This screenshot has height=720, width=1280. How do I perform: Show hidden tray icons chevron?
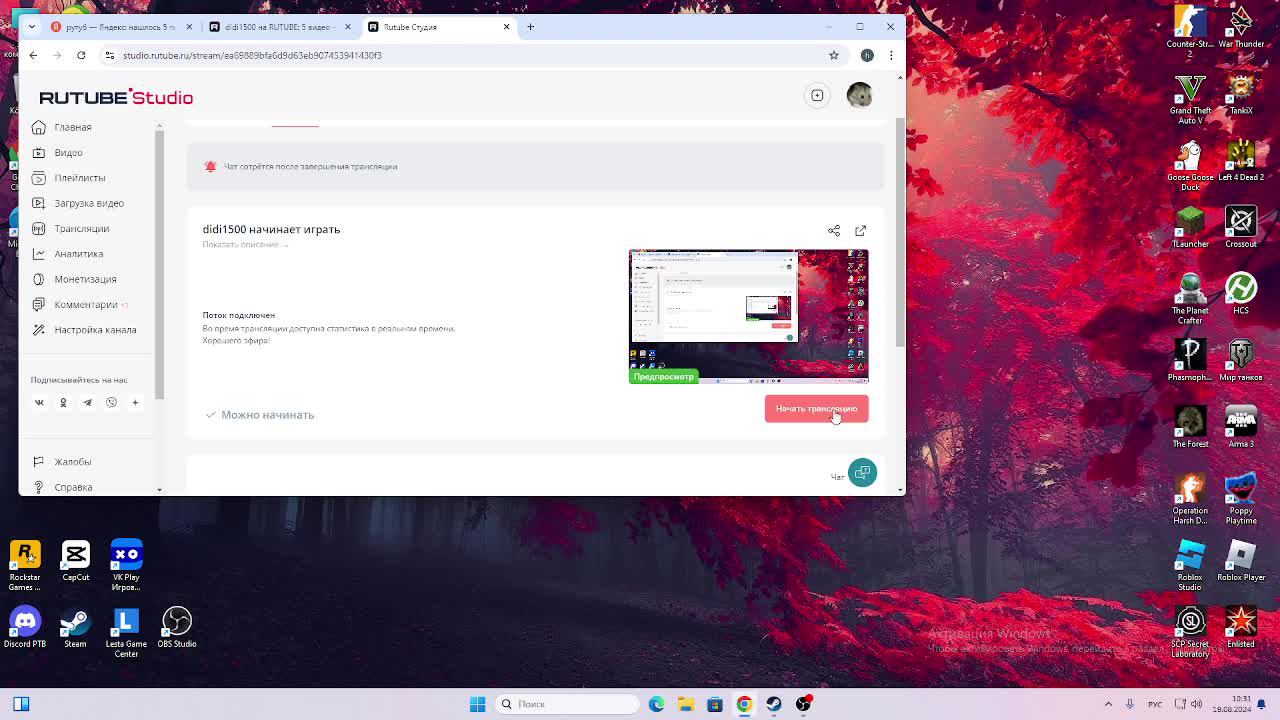(x=1108, y=704)
